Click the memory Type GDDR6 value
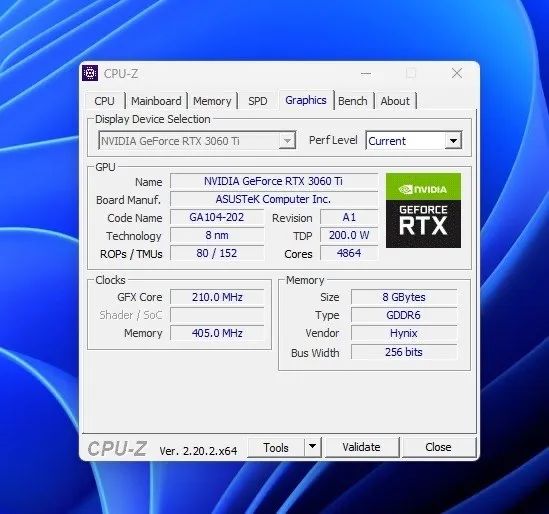The width and height of the screenshot is (549, 514). point(404,315)
